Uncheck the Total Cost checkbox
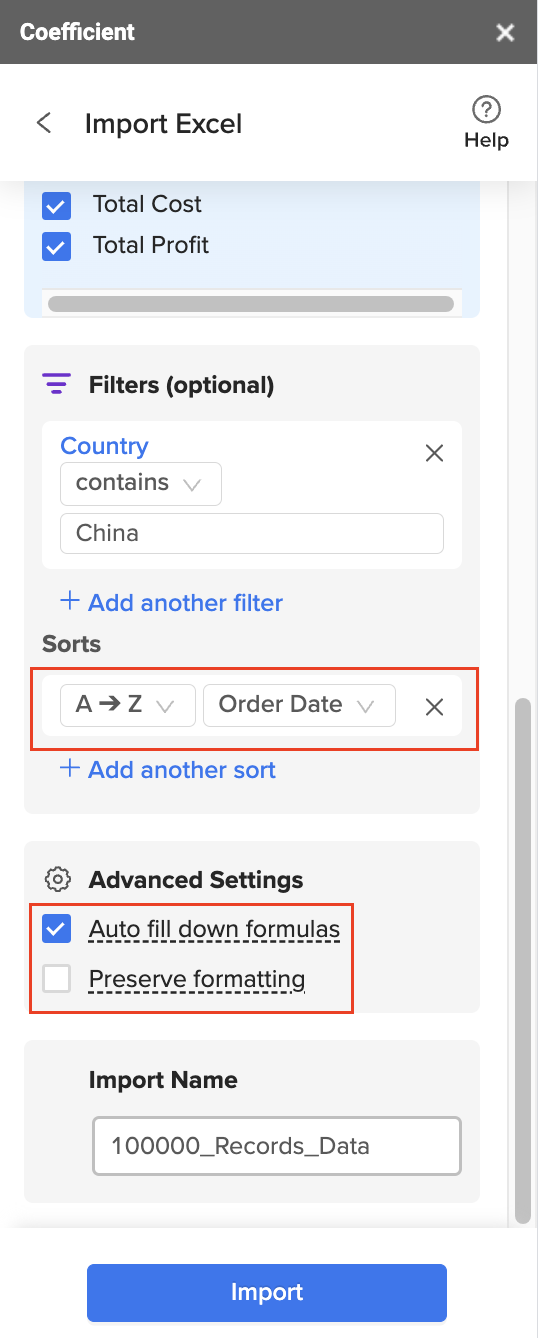 point(57,206)
